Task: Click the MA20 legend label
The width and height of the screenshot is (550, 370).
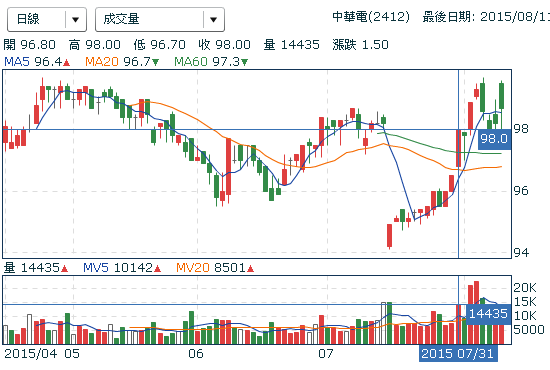Action: point(102,62)
